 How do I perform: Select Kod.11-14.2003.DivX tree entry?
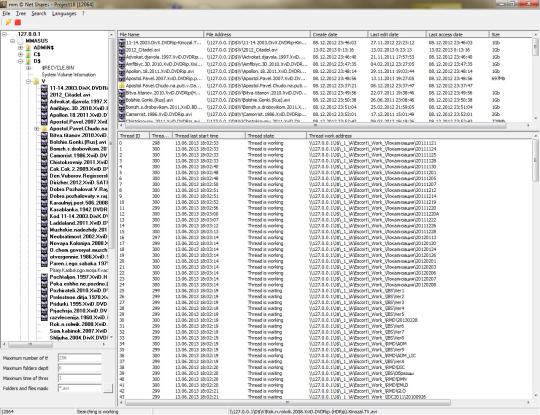point(79,216)
